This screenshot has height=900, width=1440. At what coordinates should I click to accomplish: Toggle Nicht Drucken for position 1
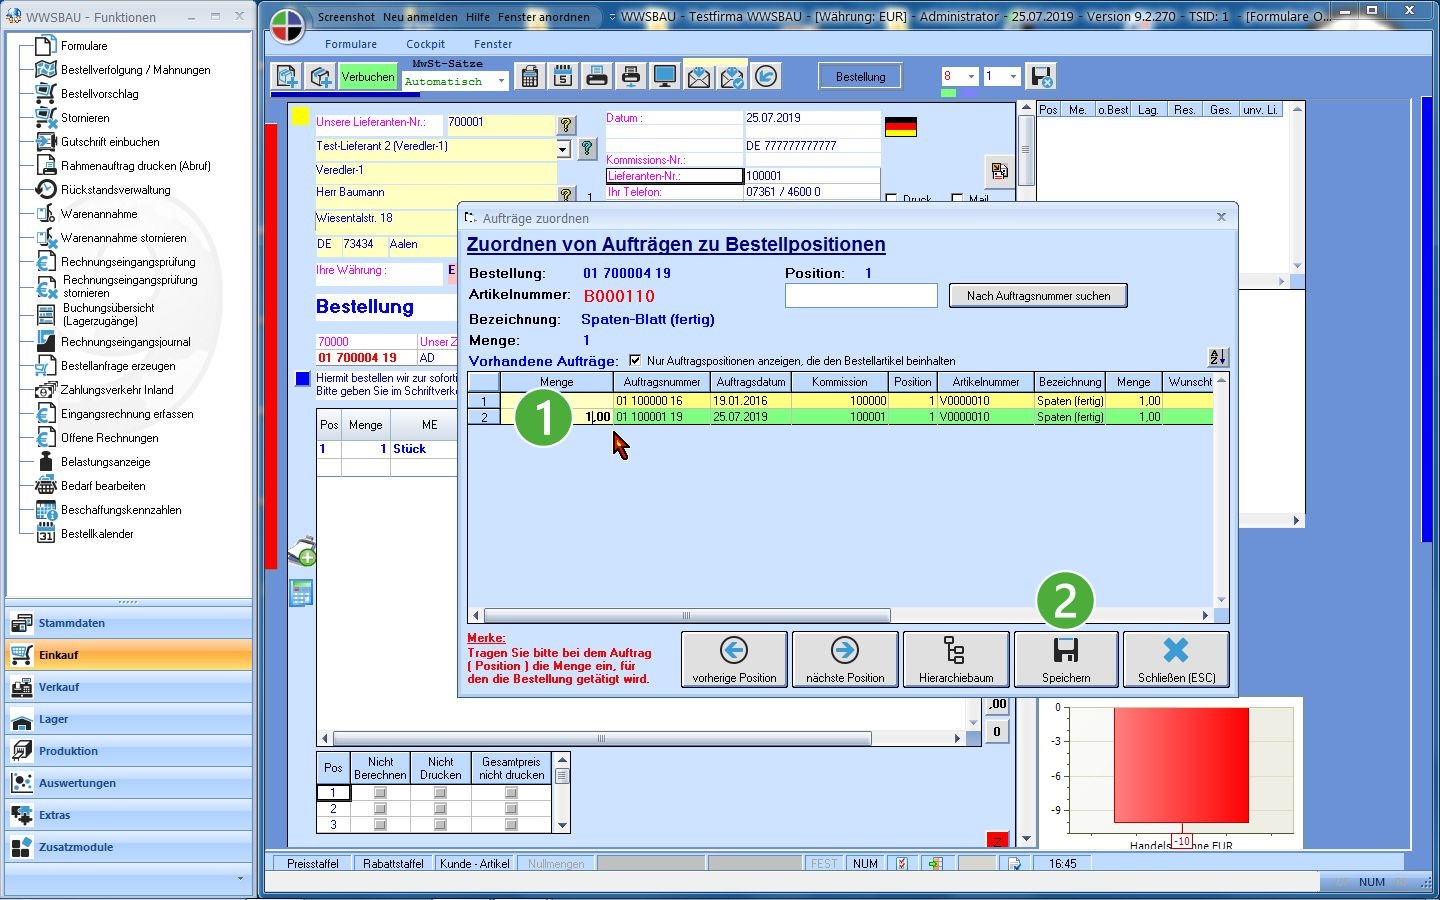point(440,793)
